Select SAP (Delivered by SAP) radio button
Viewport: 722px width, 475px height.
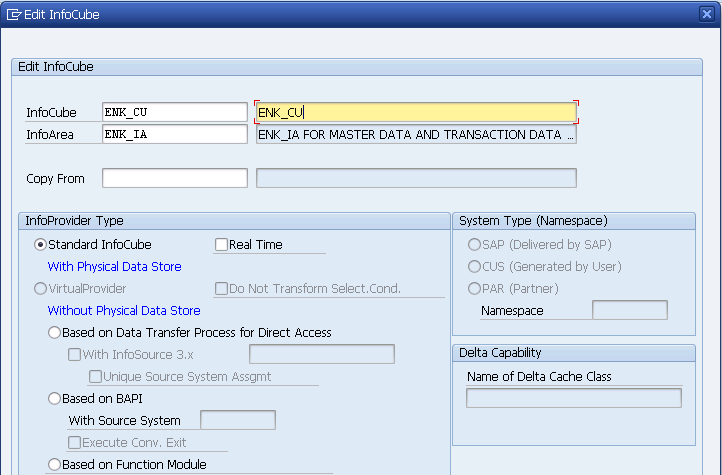474,244
